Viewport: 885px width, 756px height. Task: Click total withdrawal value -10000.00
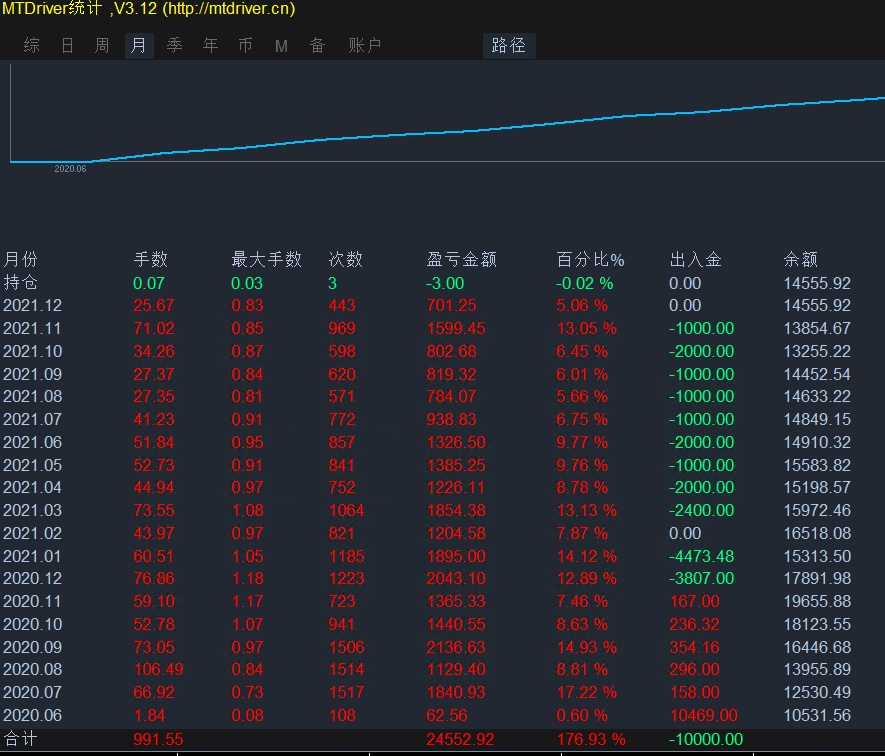coord(706,739)
